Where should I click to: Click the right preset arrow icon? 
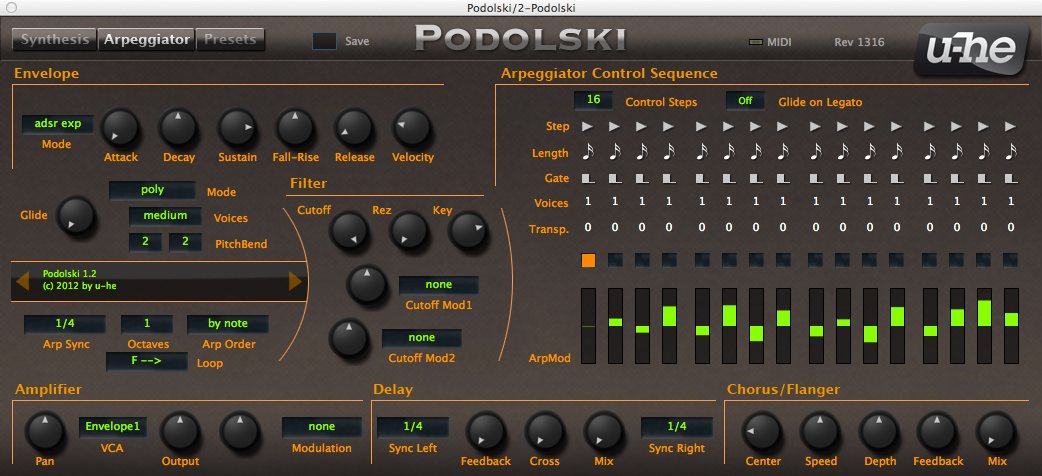(x=295, y=282)
